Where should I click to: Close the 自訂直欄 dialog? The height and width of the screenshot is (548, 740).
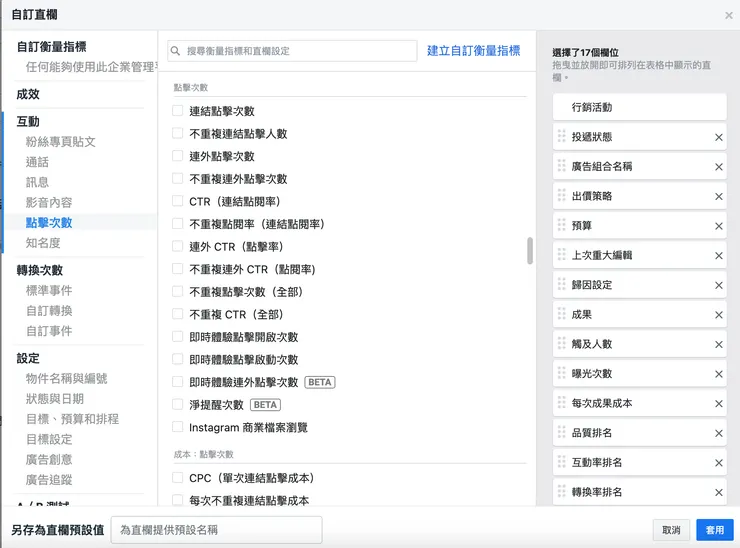coord(729,15)
